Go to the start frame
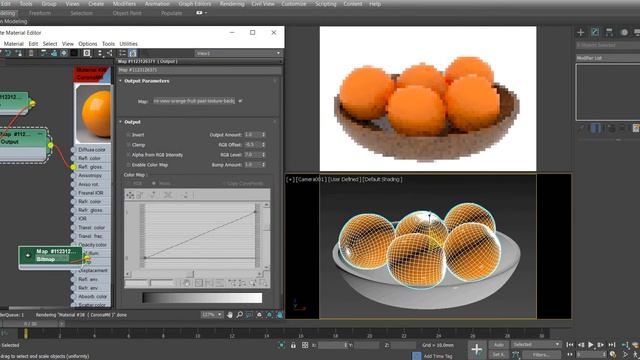 pos(570,345)
